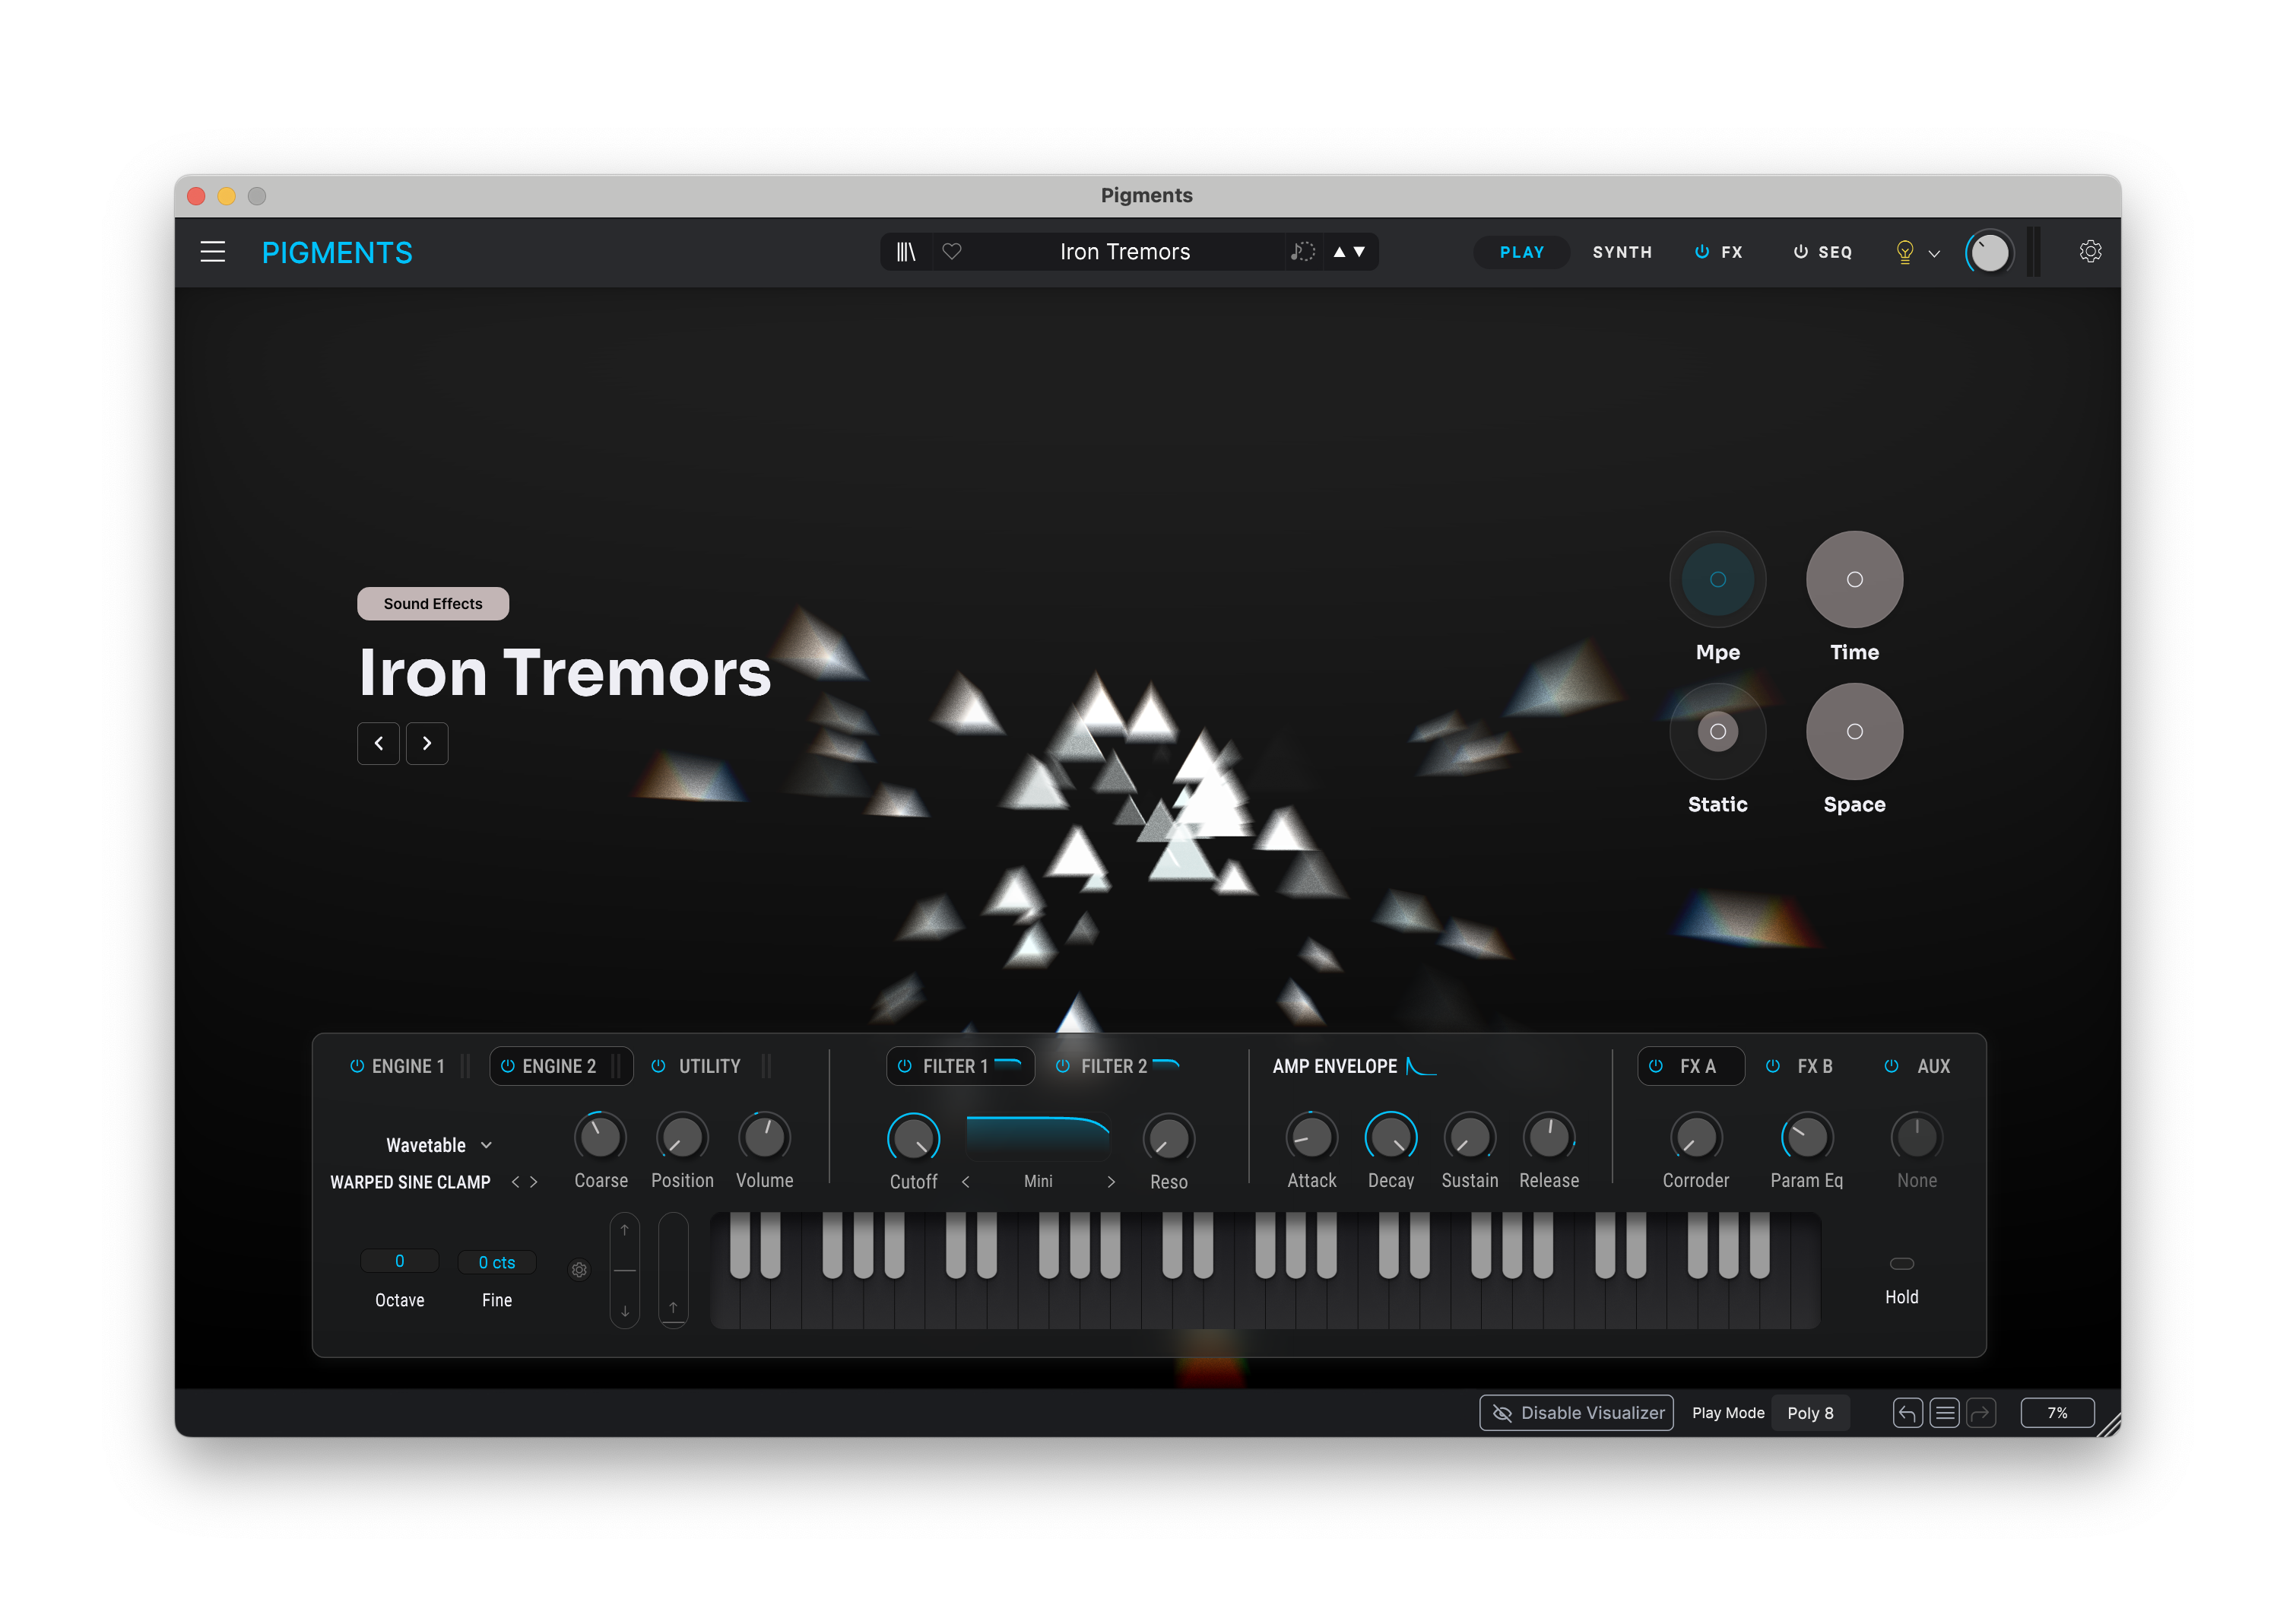
Task: Toggle Filter 2 power button
Action: click(x=1063, y=1066)
